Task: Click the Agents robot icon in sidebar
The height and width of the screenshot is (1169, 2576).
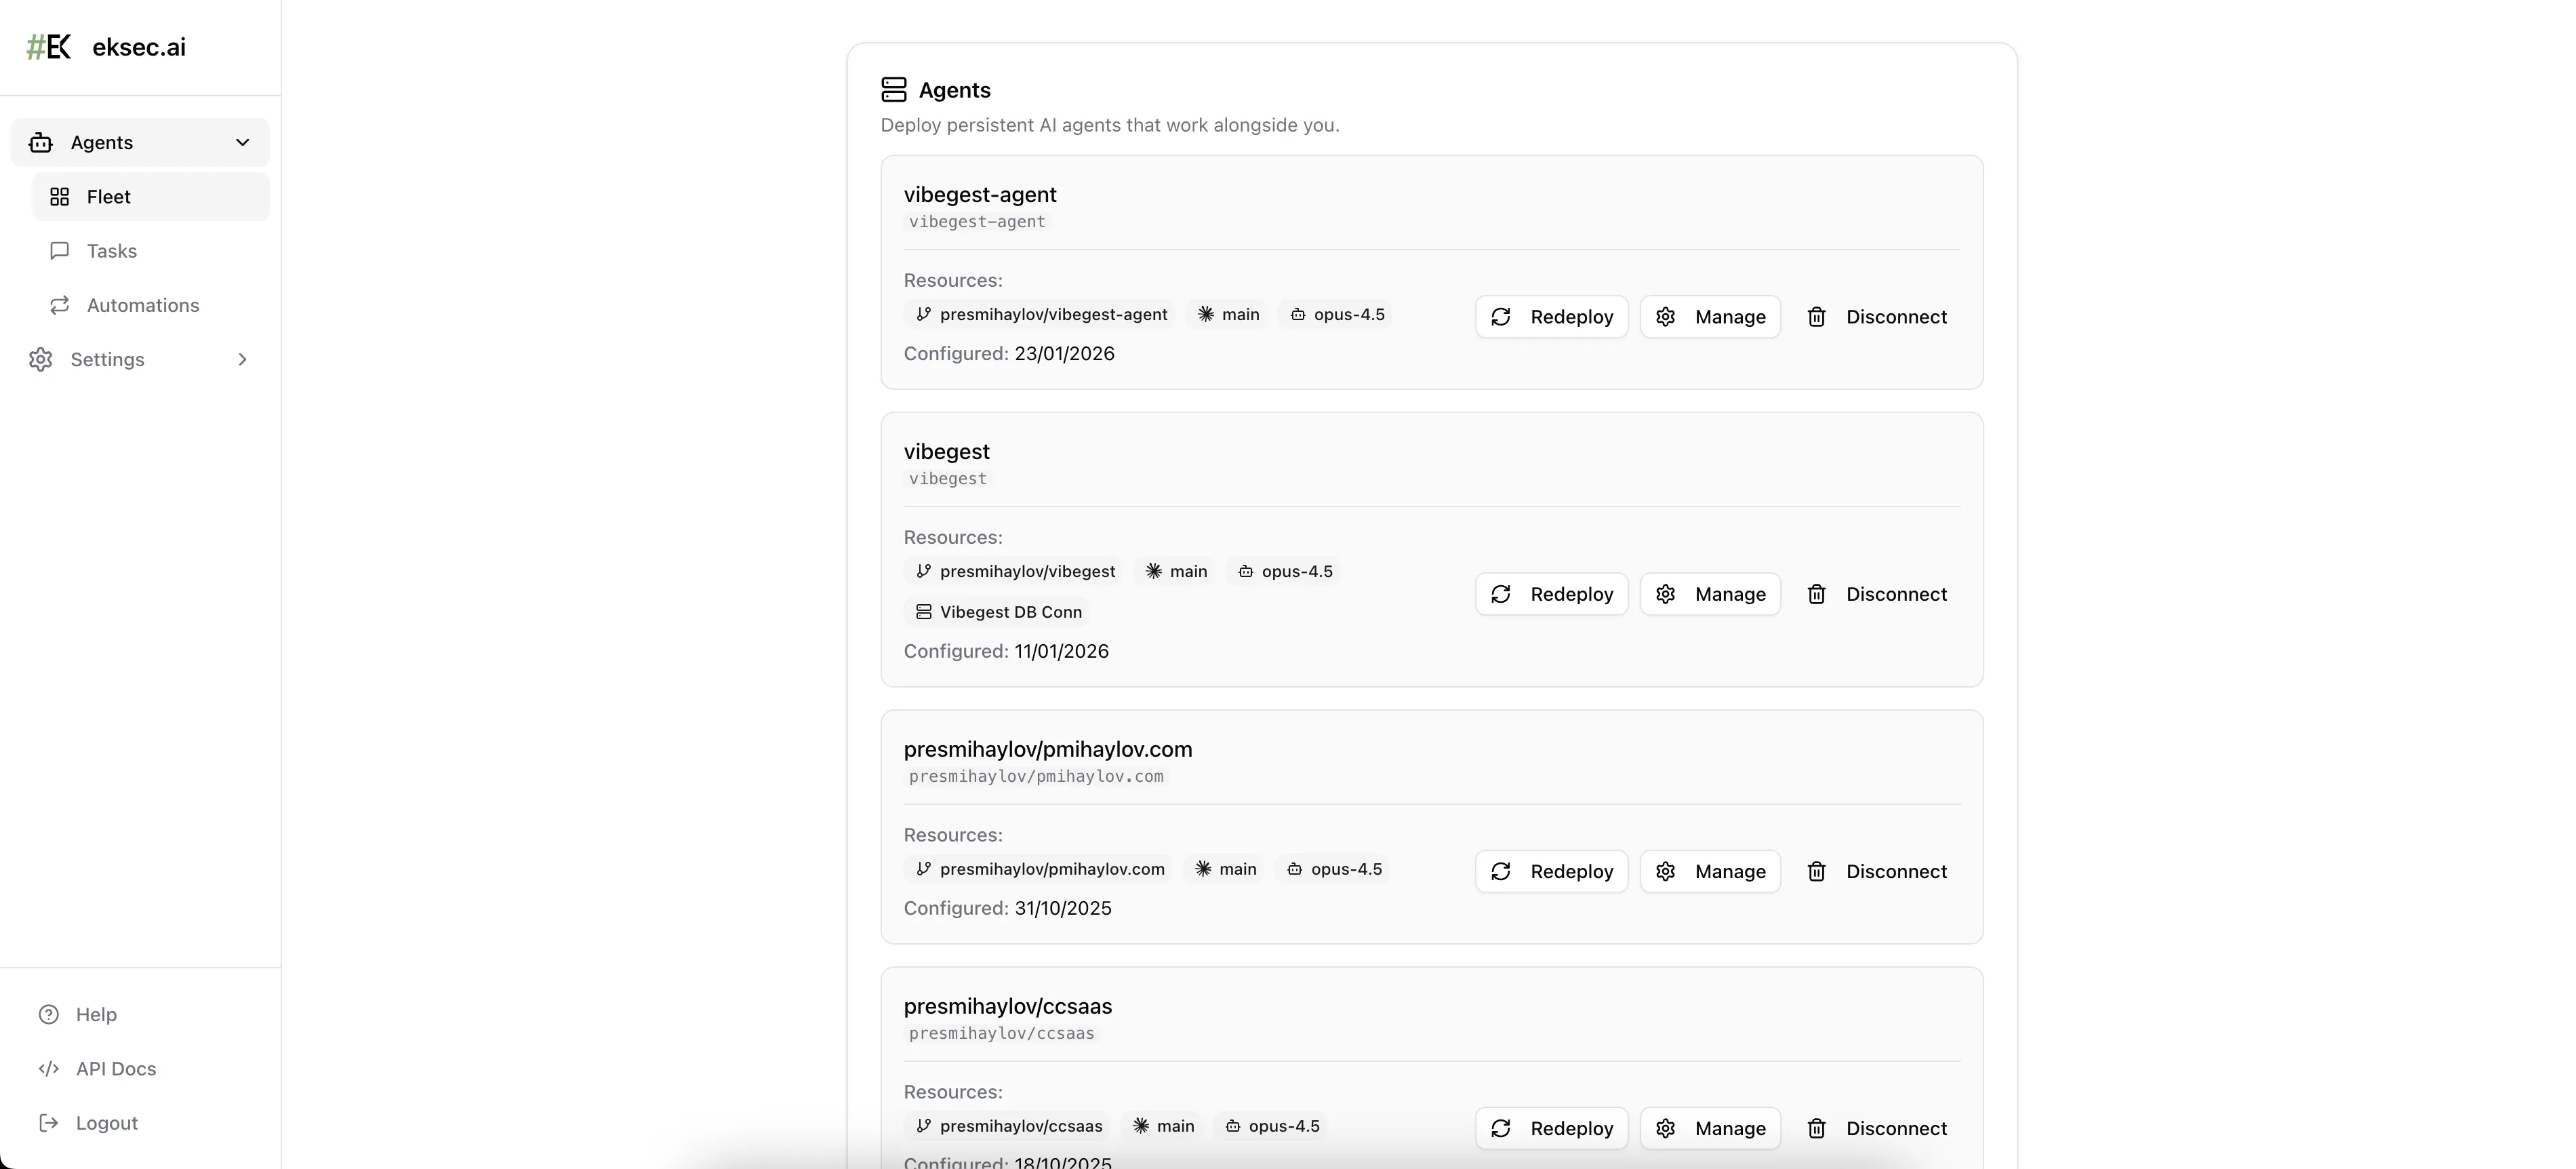Action: coord(41,143)
